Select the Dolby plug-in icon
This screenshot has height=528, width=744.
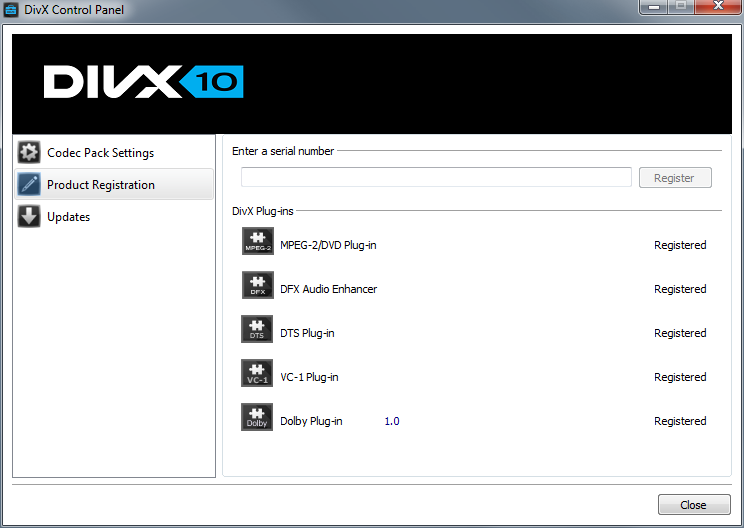point(257,418)
